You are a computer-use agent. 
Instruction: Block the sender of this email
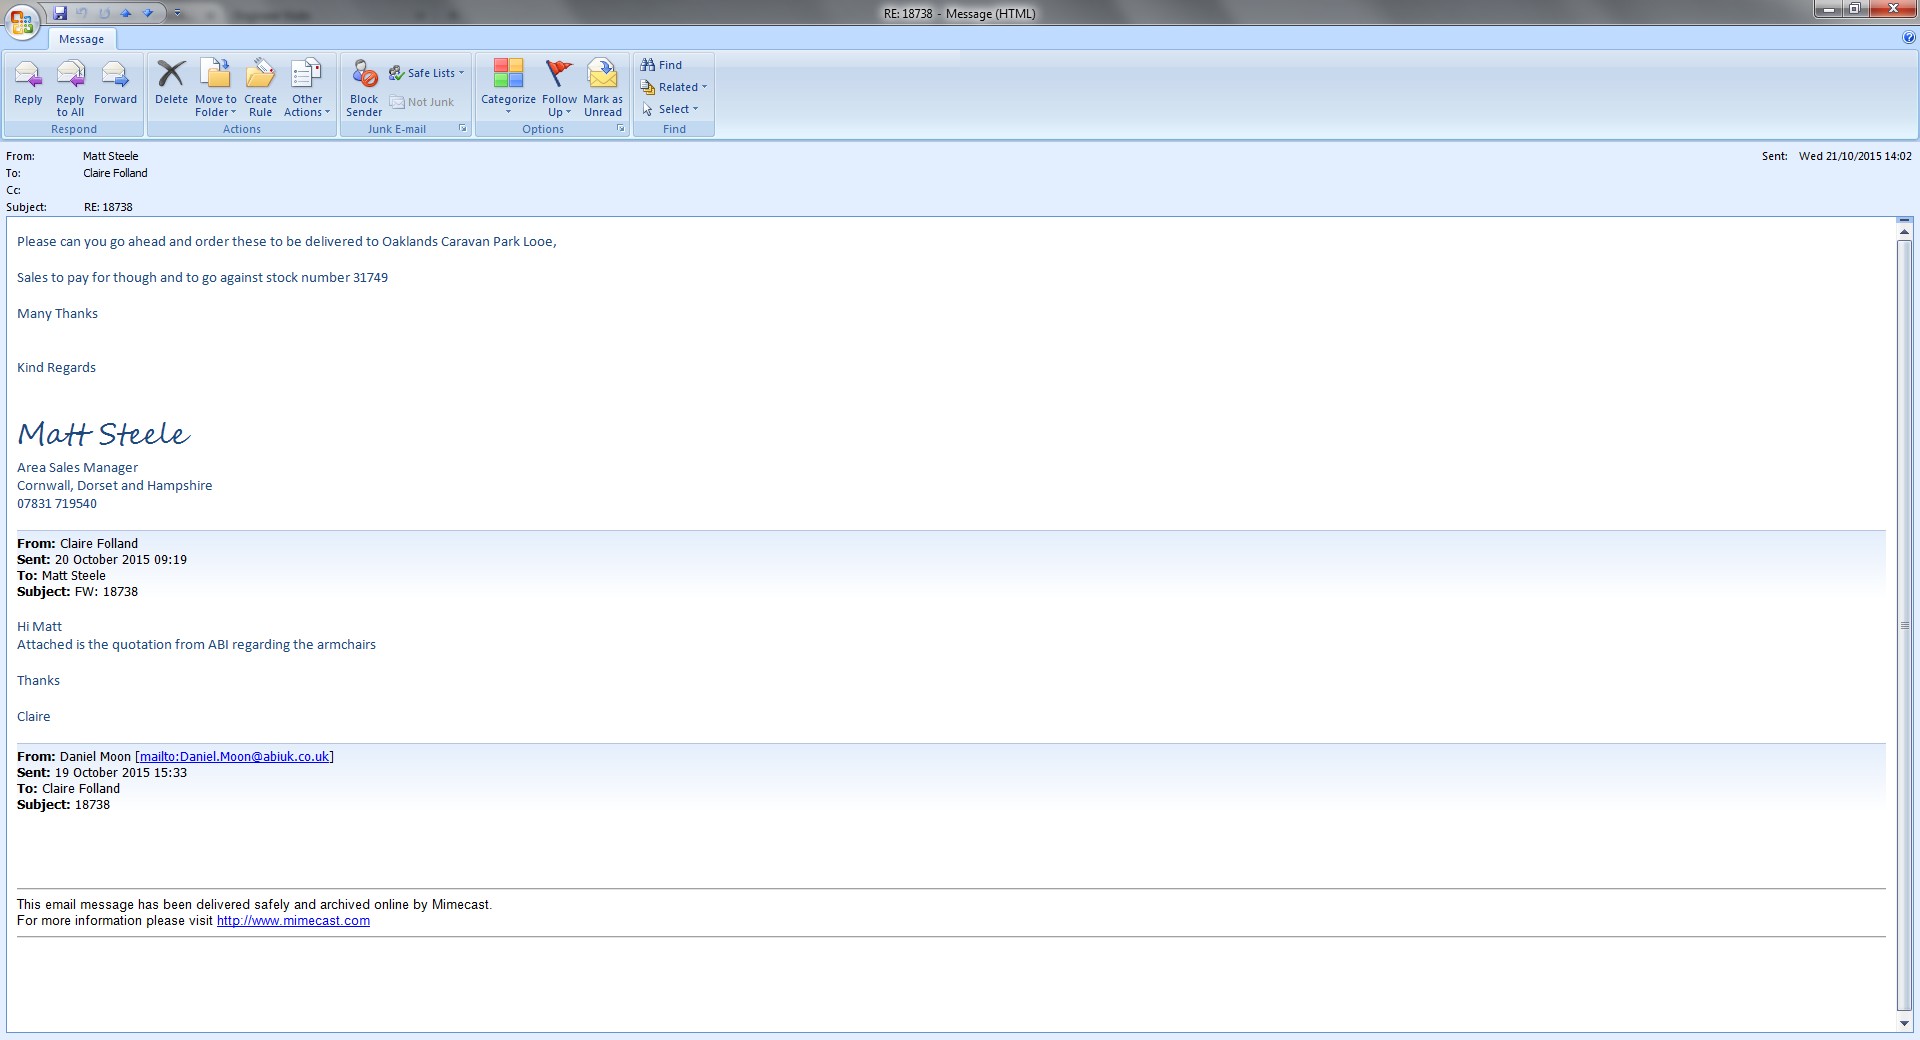364,77
